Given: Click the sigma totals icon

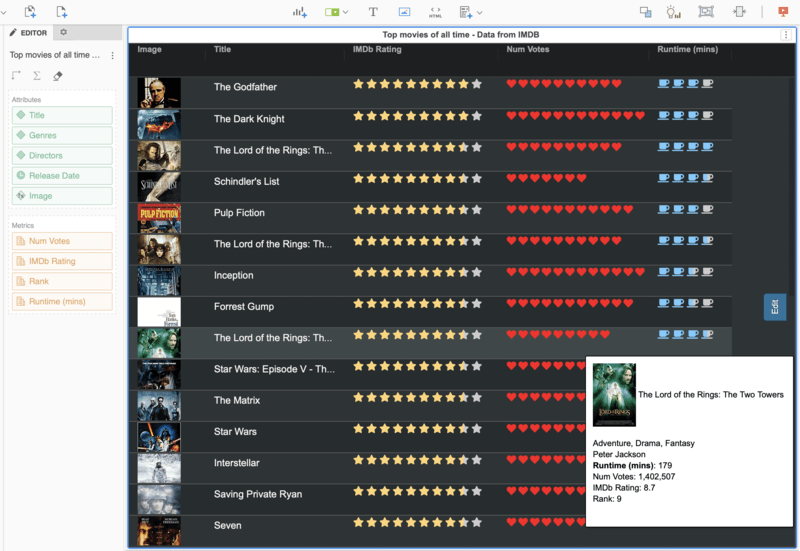Looking at the screenshot, I should tap(37, 76).
